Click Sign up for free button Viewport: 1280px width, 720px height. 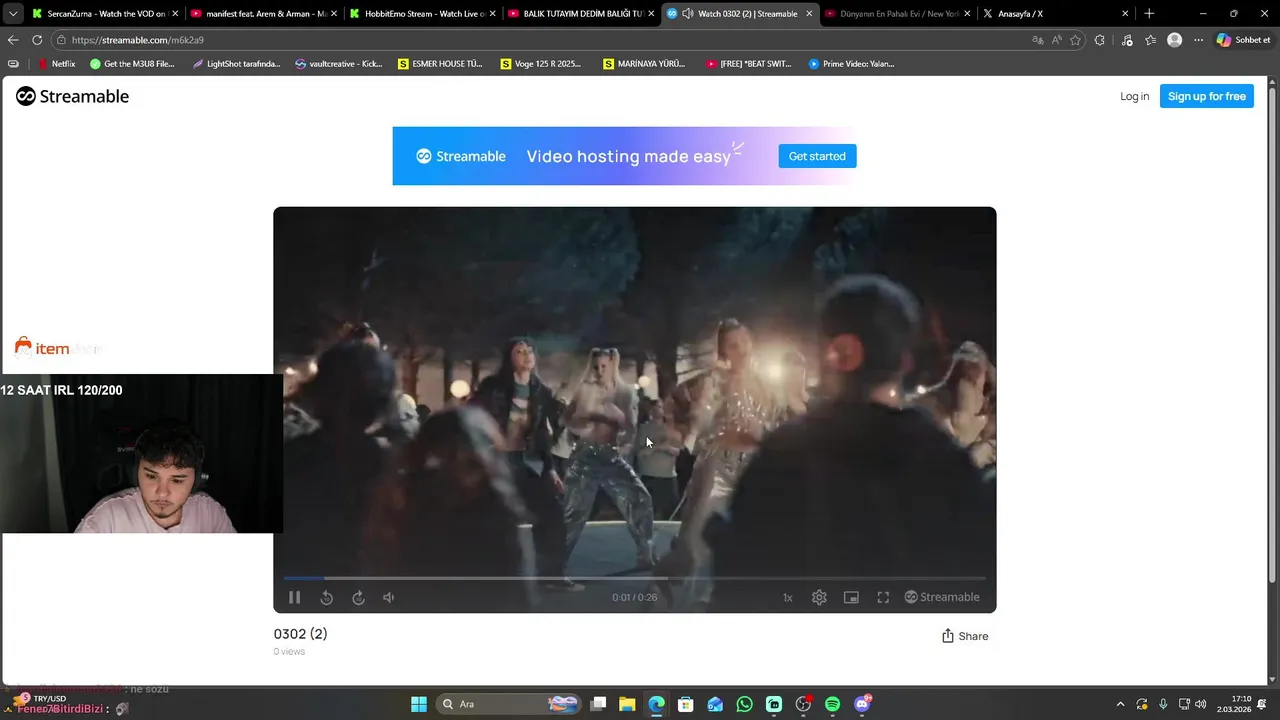coord(1206,96)
